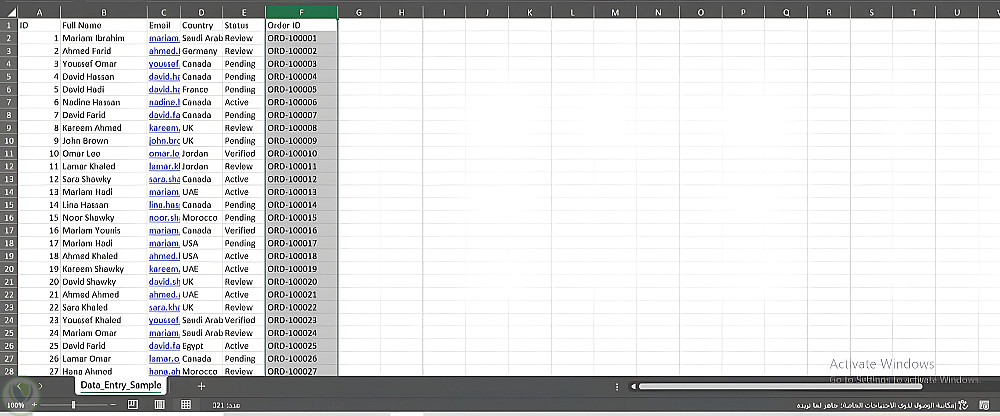Open youssef email link for Youssef Omar
The image size is (1000, 416).
click(164, 64)
